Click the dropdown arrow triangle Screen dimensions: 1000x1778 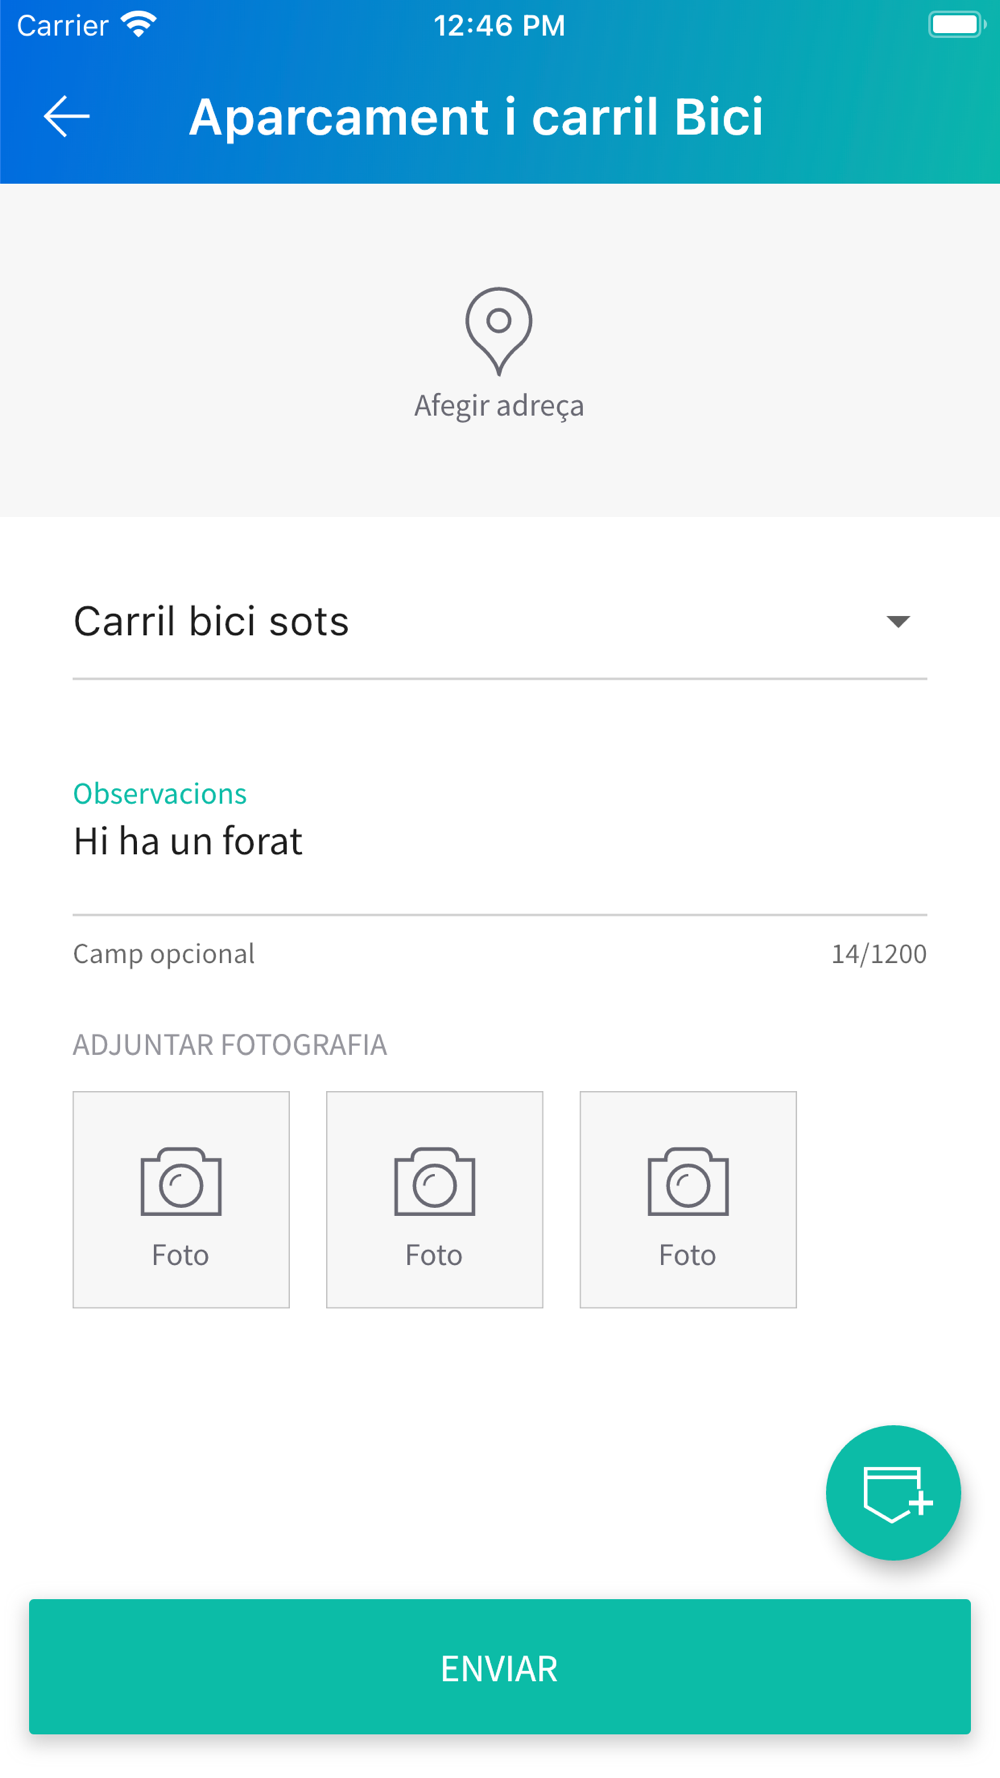point(898,622)
